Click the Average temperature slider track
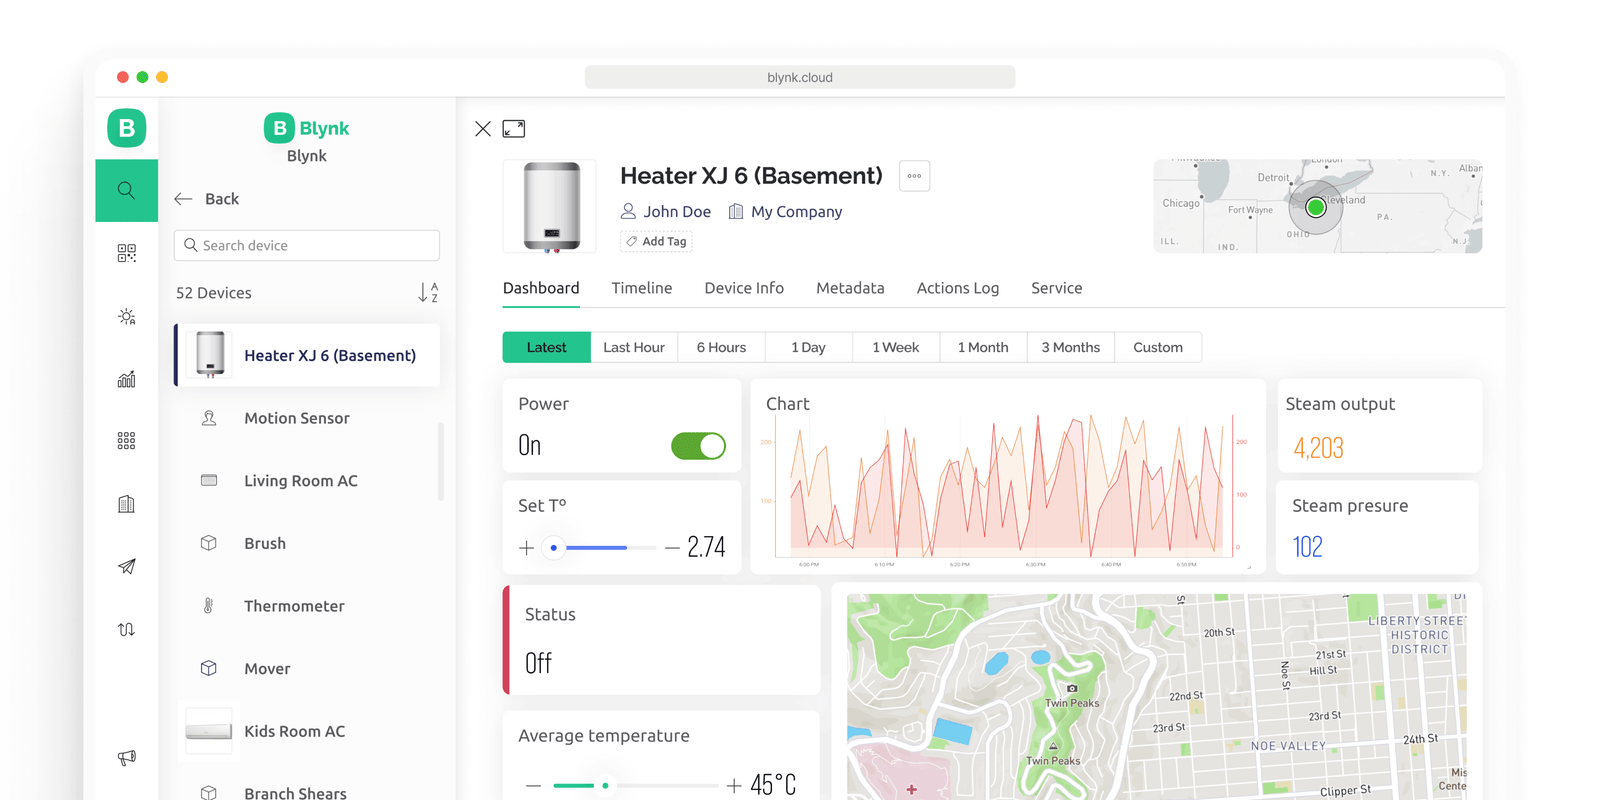Viewport: 1600px width, 800px height. 636,785
